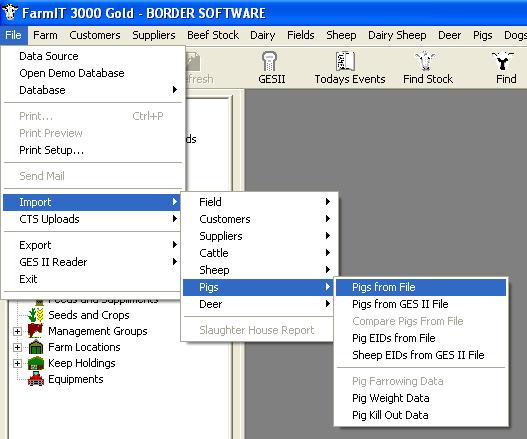Select Pig Weight Data import
This screenshot has height=439, width=527.
click(x=421, y=398)
